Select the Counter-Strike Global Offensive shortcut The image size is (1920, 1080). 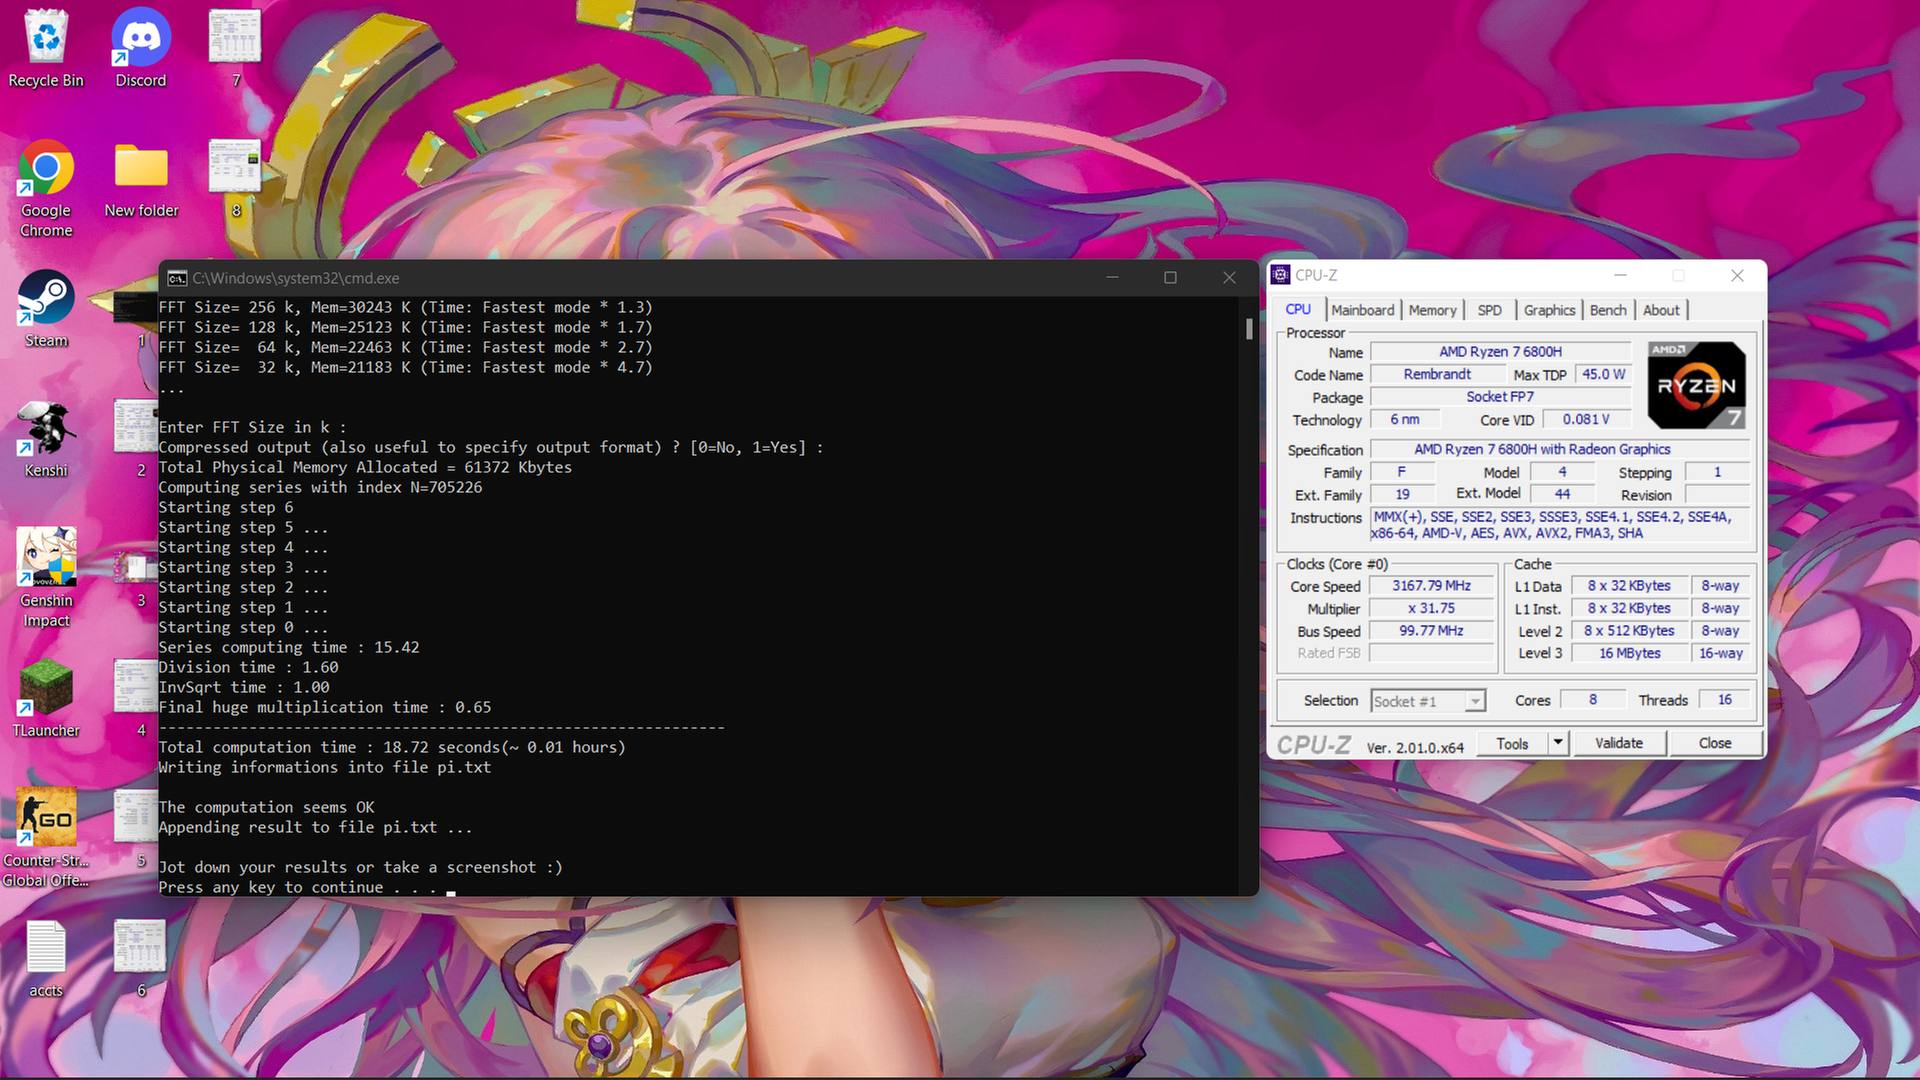point(46,838)
